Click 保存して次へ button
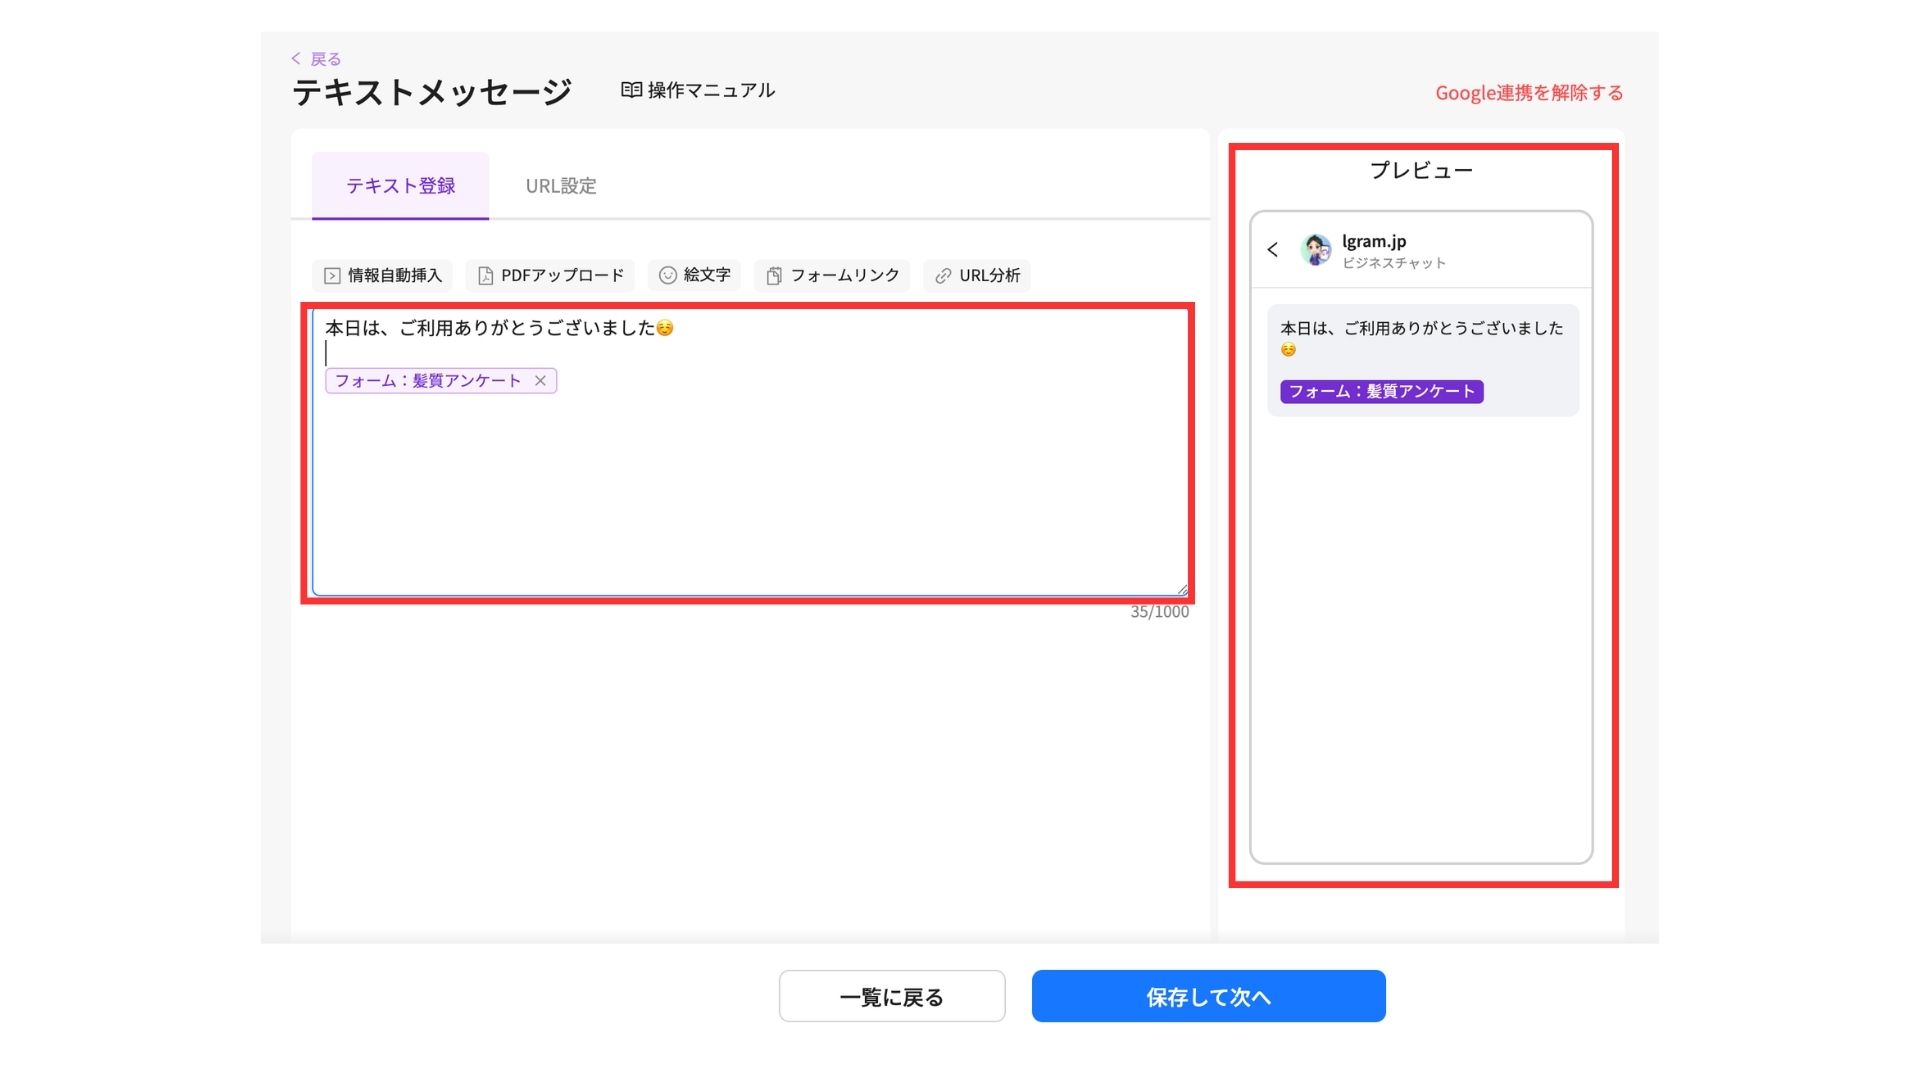 (1208, 996)
